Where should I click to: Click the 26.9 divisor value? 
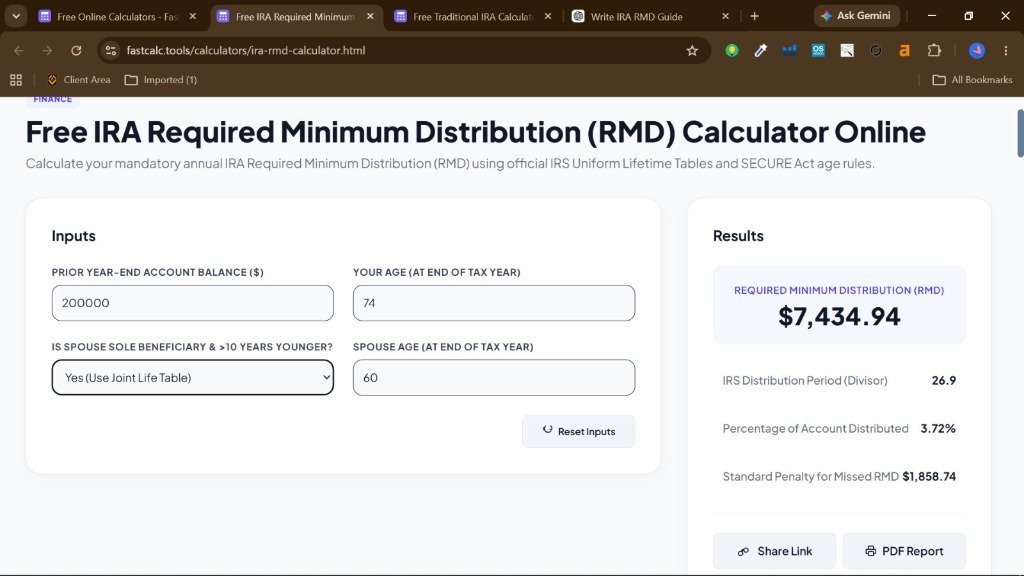[944, 380]
